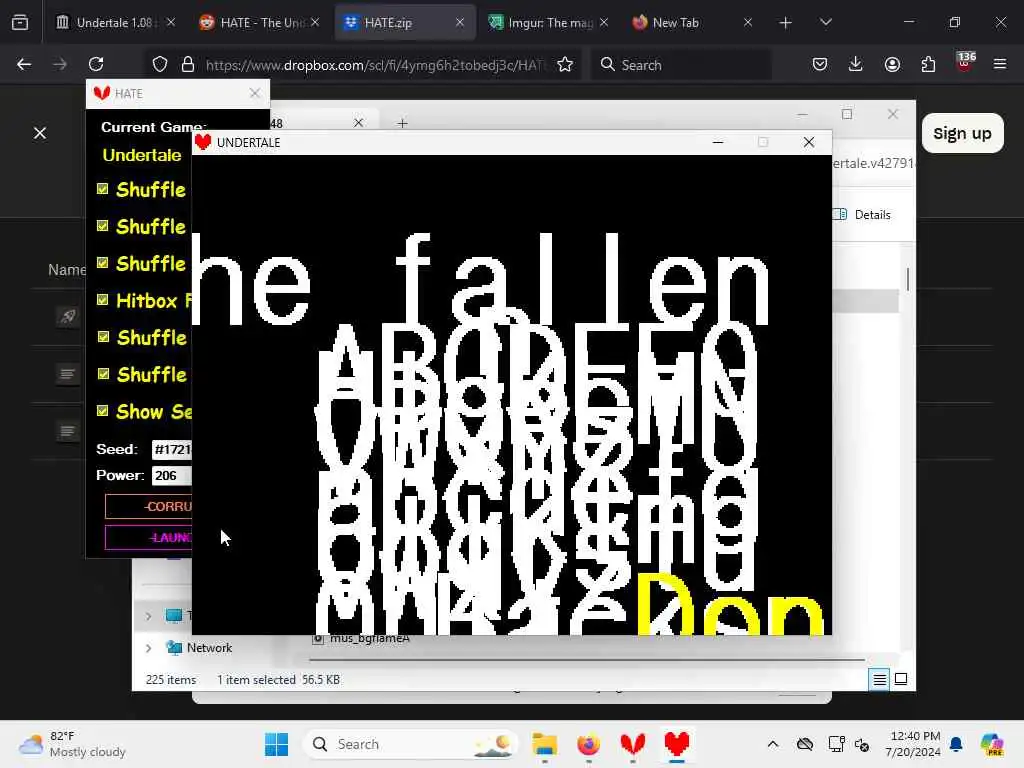Toggle the Details pane in File Explorer
1024x768 pixels.
862,215
